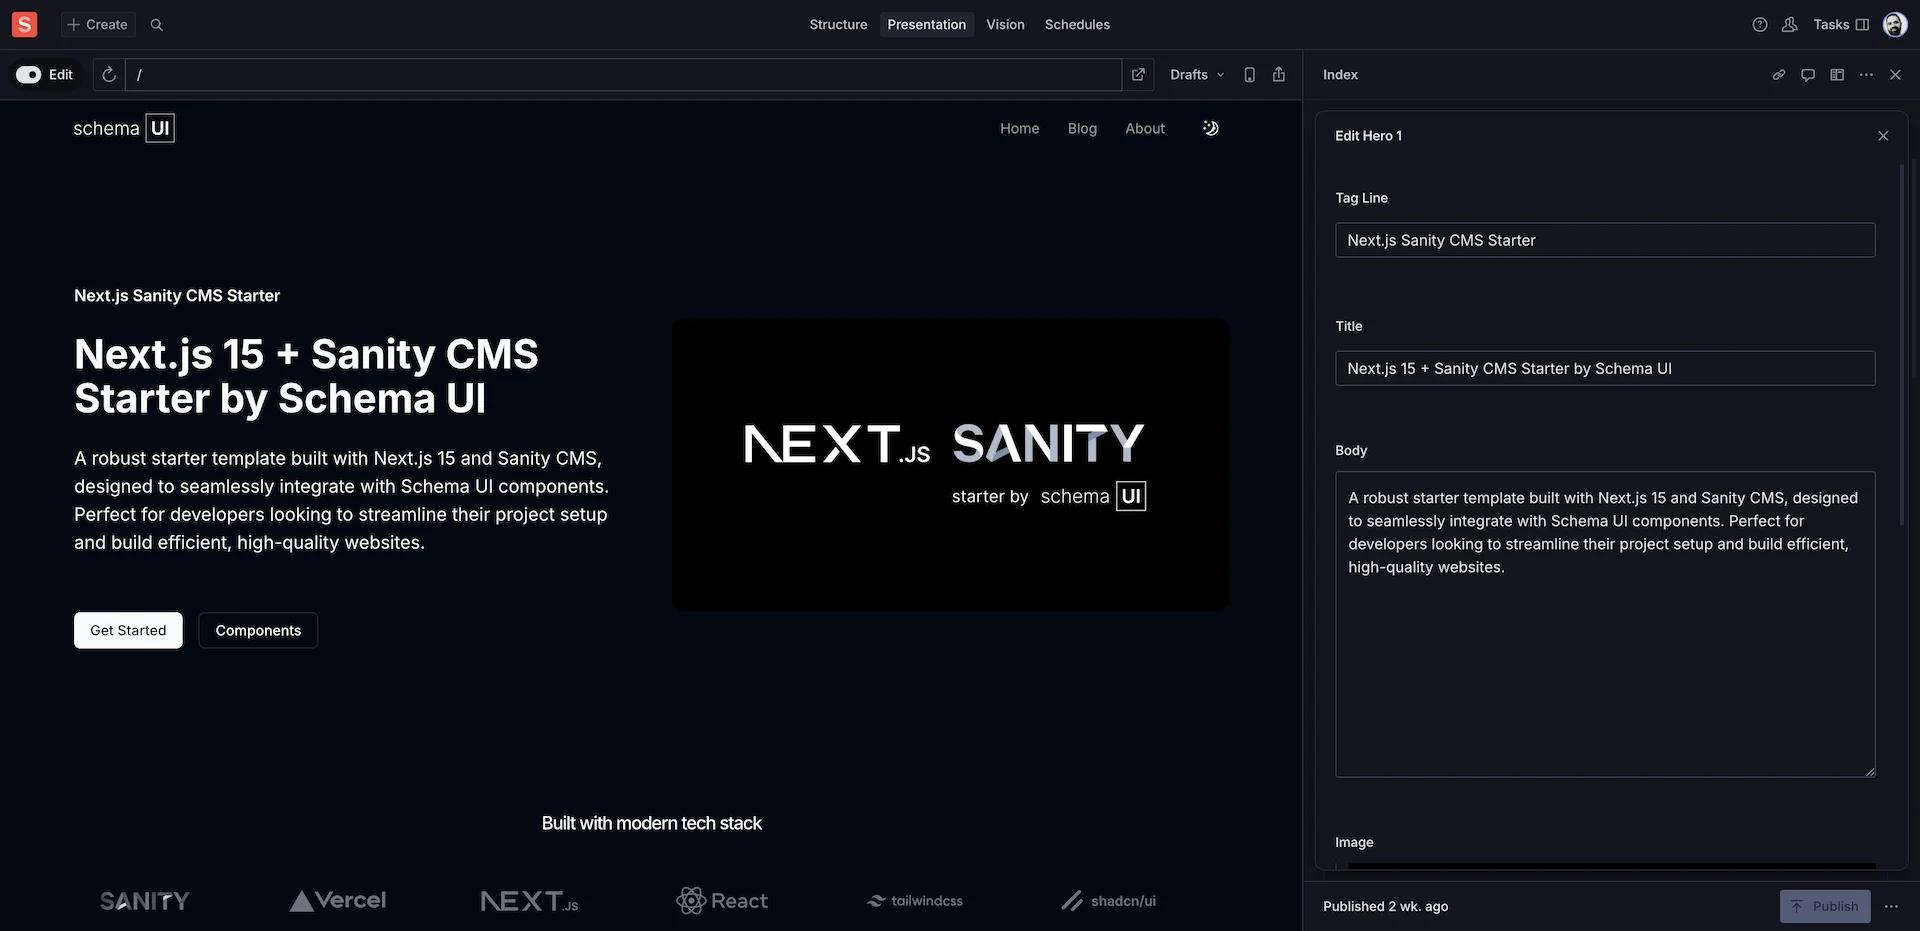Viewport: 1920px width, 931px height.
Task: Click the Body textarea resize handle
Action: click(x=1869, y=771)
